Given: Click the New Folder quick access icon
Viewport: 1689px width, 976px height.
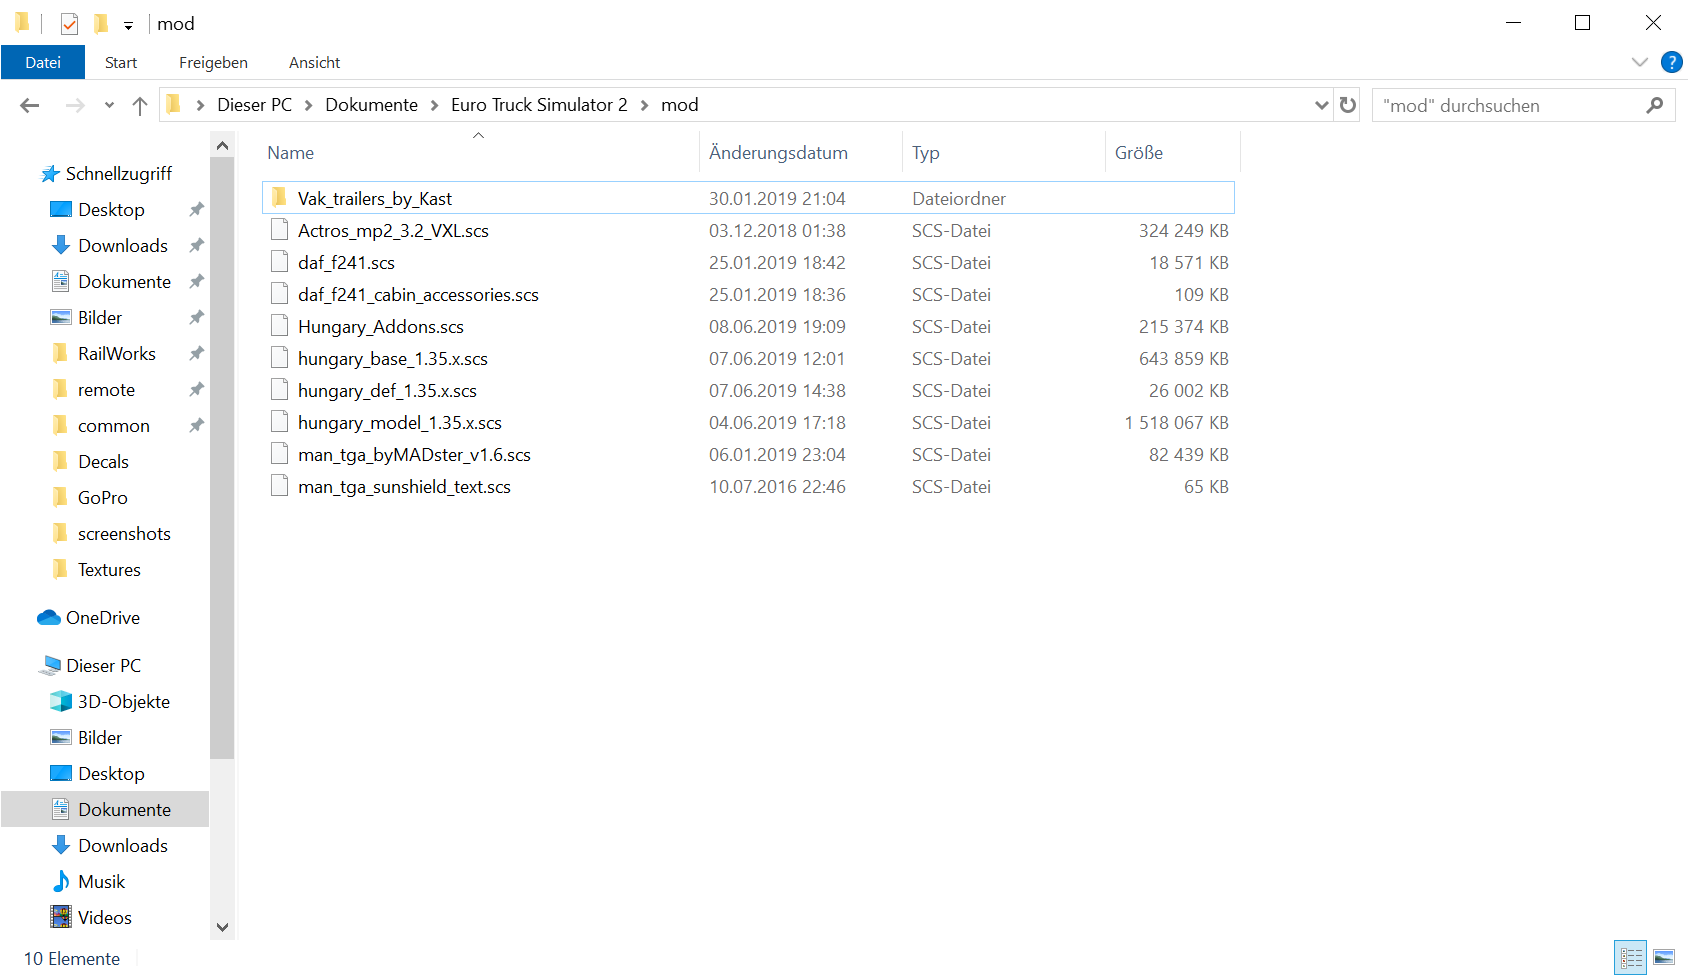Looking at the screenshot, I should 101,23.
